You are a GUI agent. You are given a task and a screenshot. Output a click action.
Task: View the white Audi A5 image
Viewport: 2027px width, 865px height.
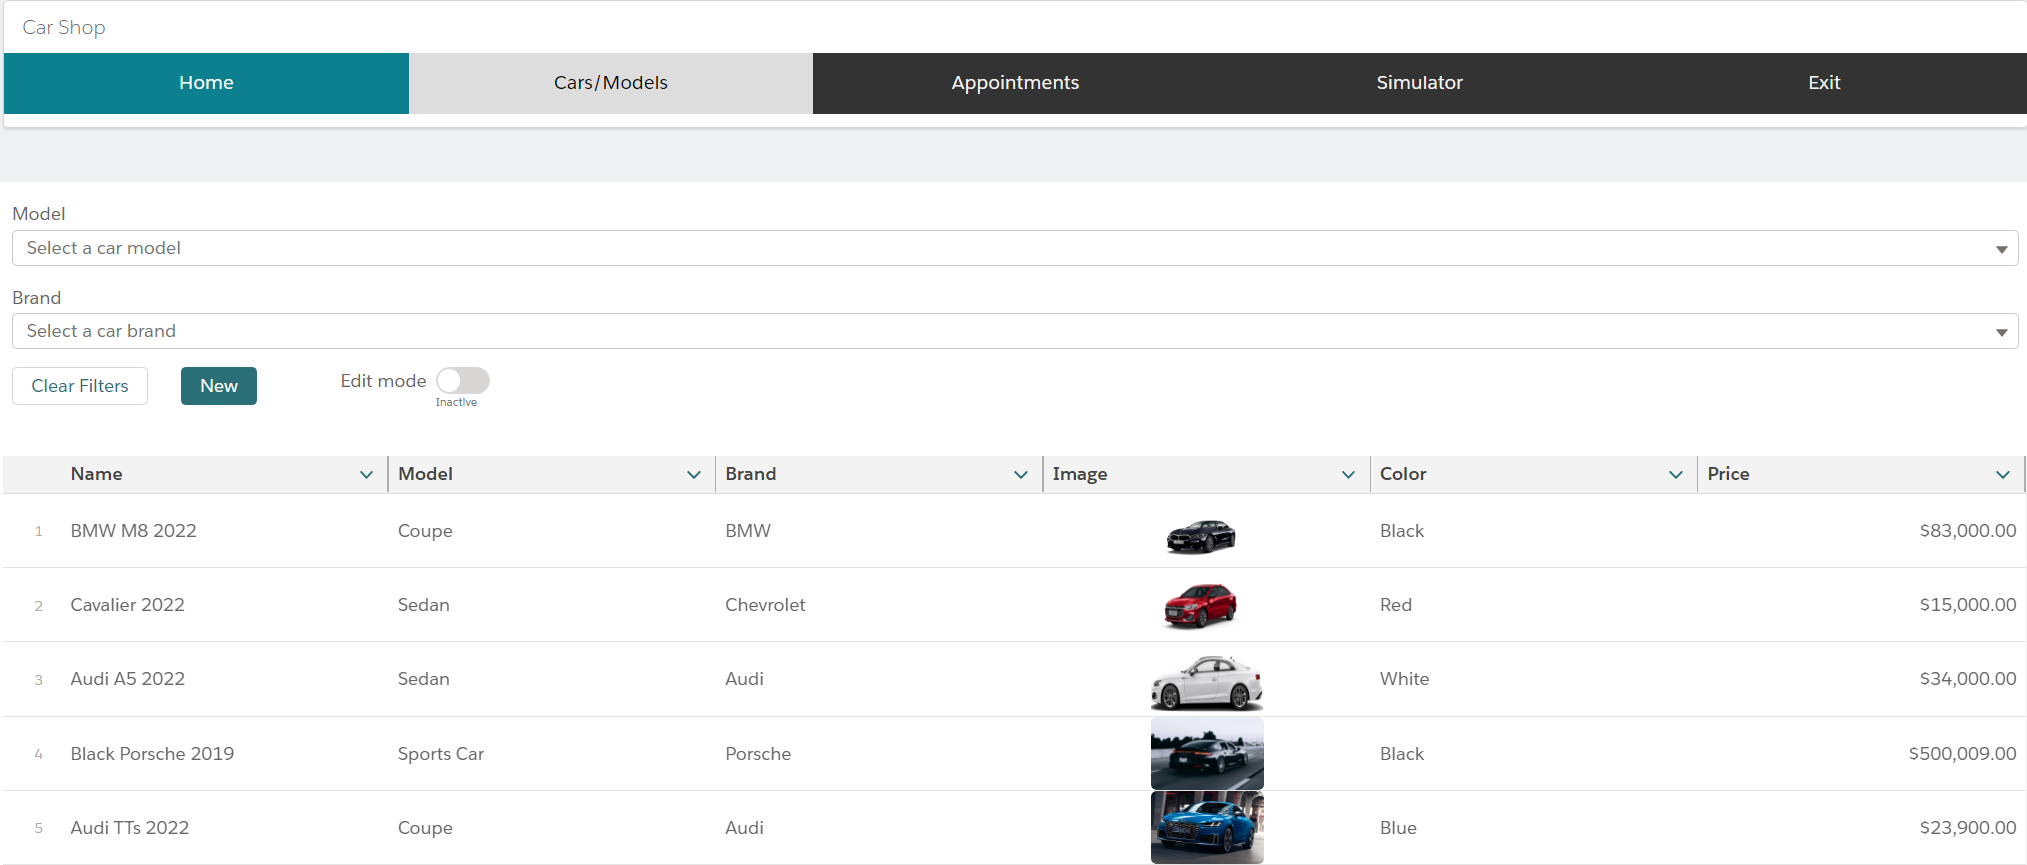pos(1207,682)
